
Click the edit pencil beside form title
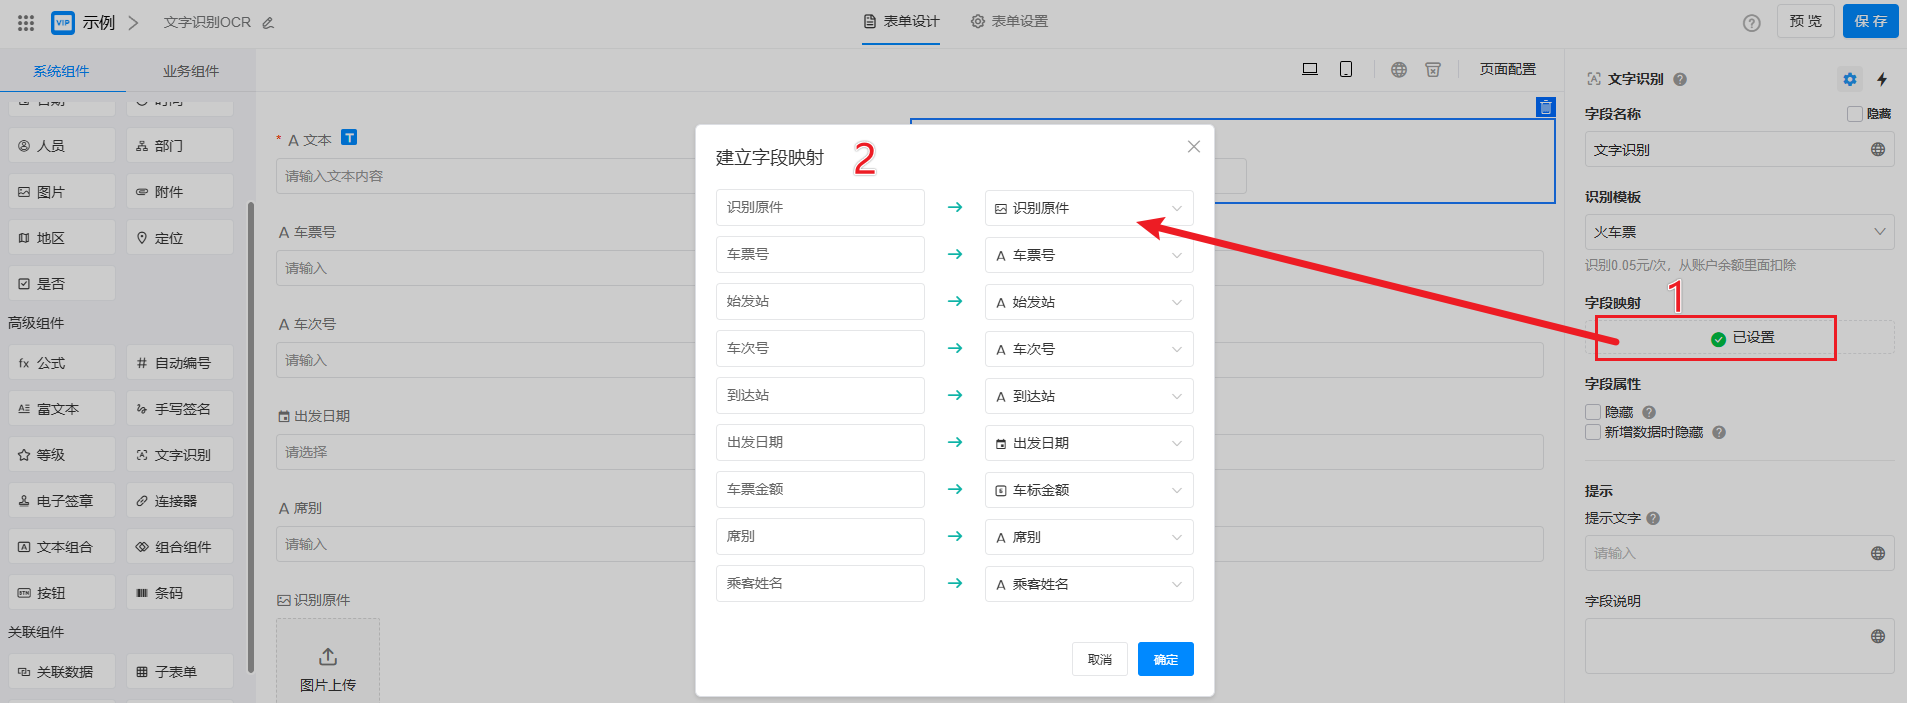point(268,23)
